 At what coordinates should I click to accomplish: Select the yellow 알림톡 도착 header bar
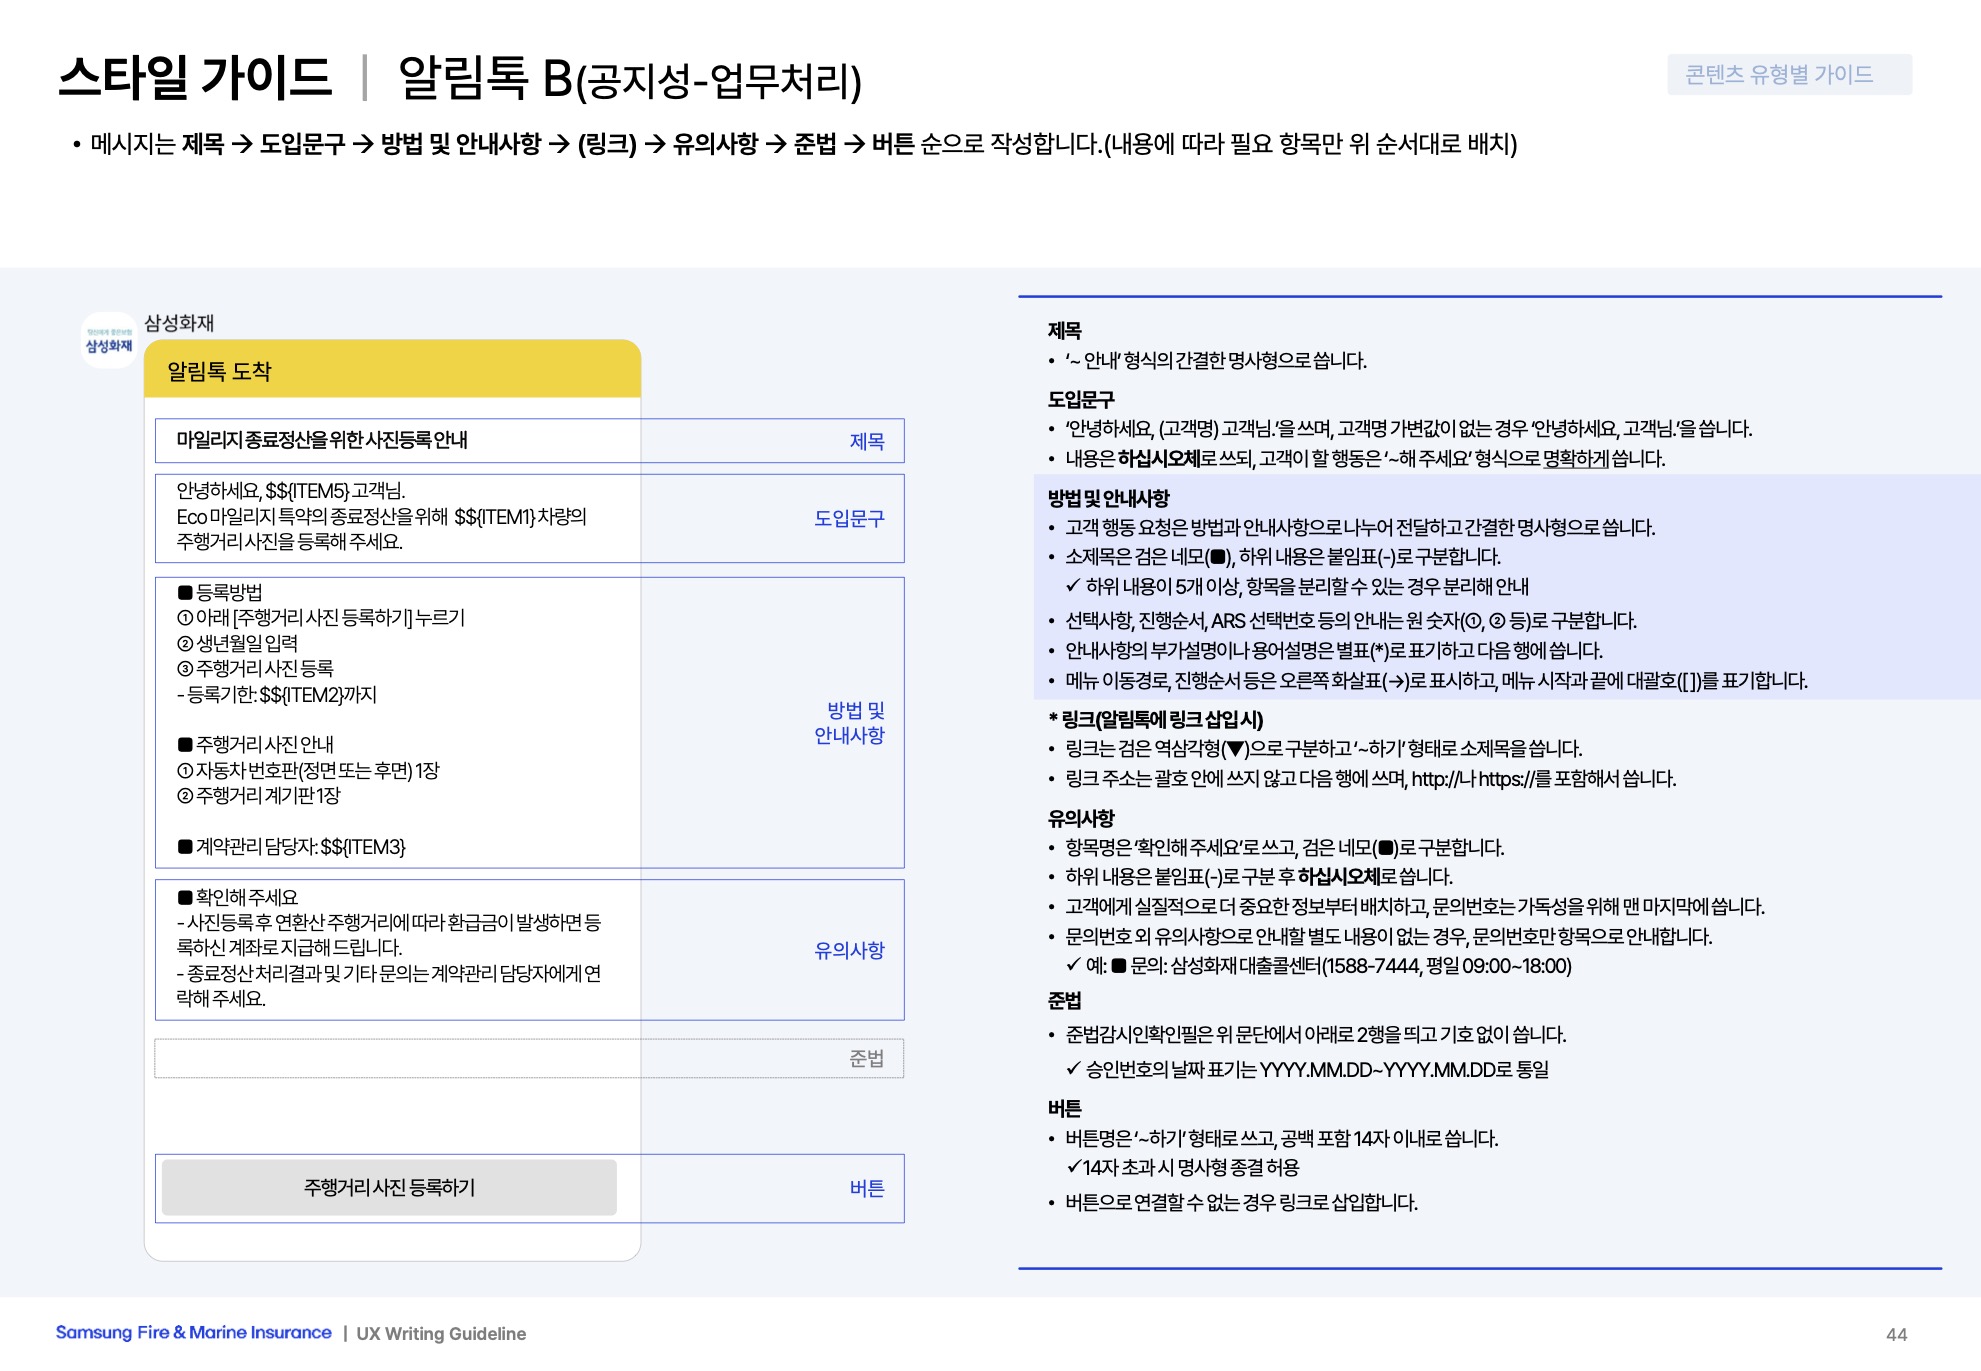(x=392, y=371)
